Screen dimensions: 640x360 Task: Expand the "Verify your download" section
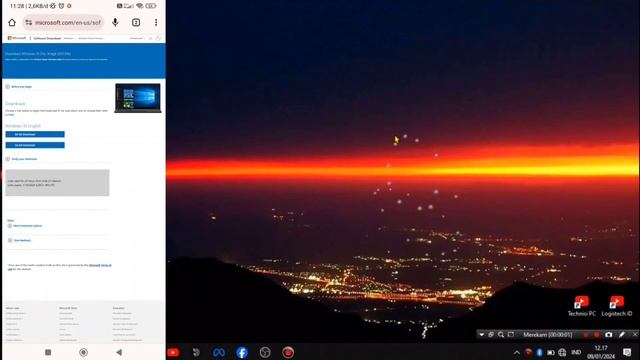pyautogui.click(x=21, y=159)
